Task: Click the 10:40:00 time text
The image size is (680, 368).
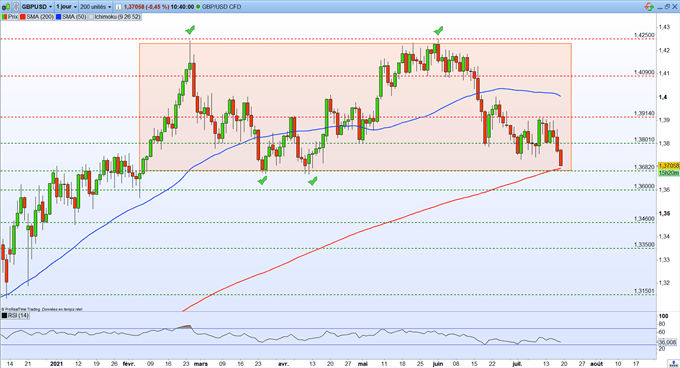Action: click(182, 7)
